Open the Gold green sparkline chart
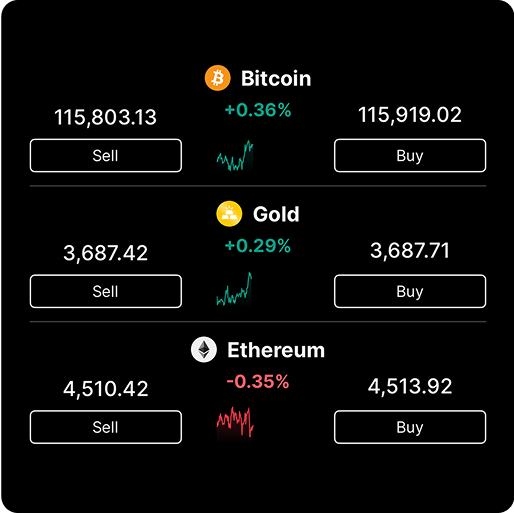This screenshot has height=513, width=514. (234, 289)
